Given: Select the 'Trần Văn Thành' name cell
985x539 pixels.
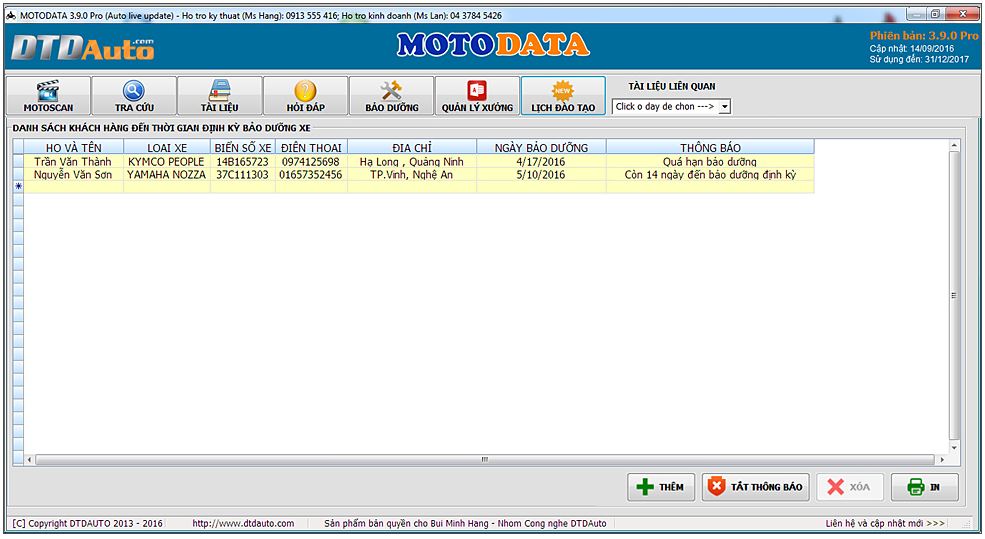Looking at the screenshot, I should click(73, 161).
